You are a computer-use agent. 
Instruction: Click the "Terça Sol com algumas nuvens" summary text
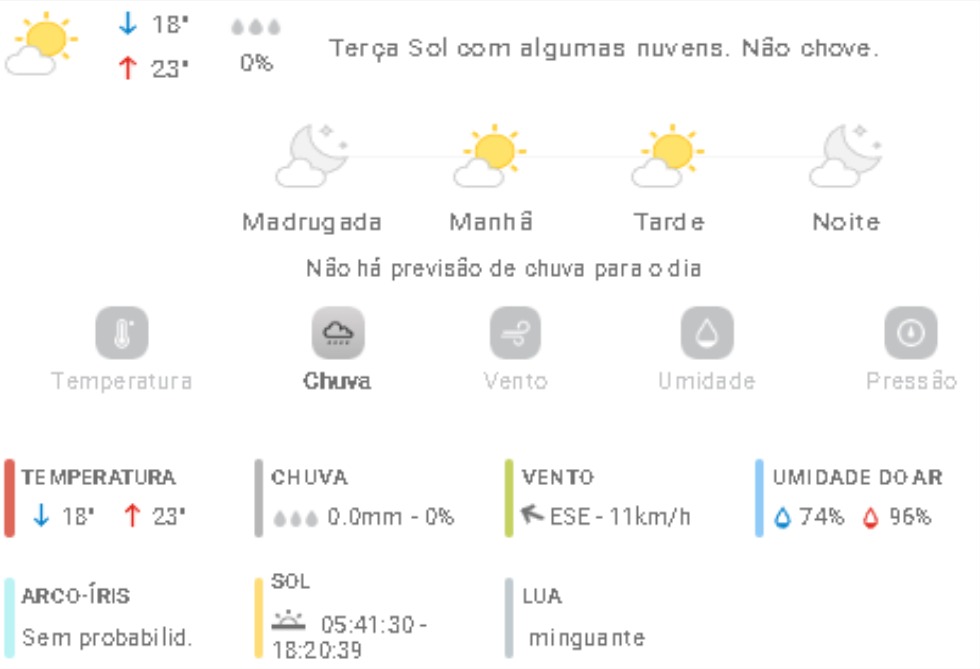pos(604,48)
